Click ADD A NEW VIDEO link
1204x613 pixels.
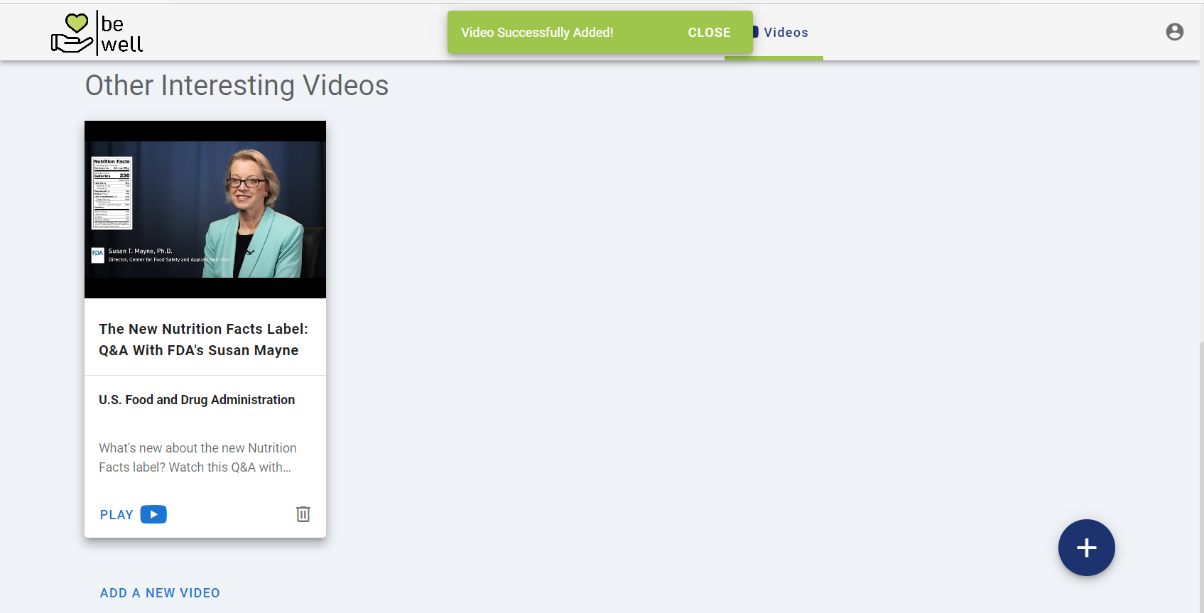click(x=160, y=593)
